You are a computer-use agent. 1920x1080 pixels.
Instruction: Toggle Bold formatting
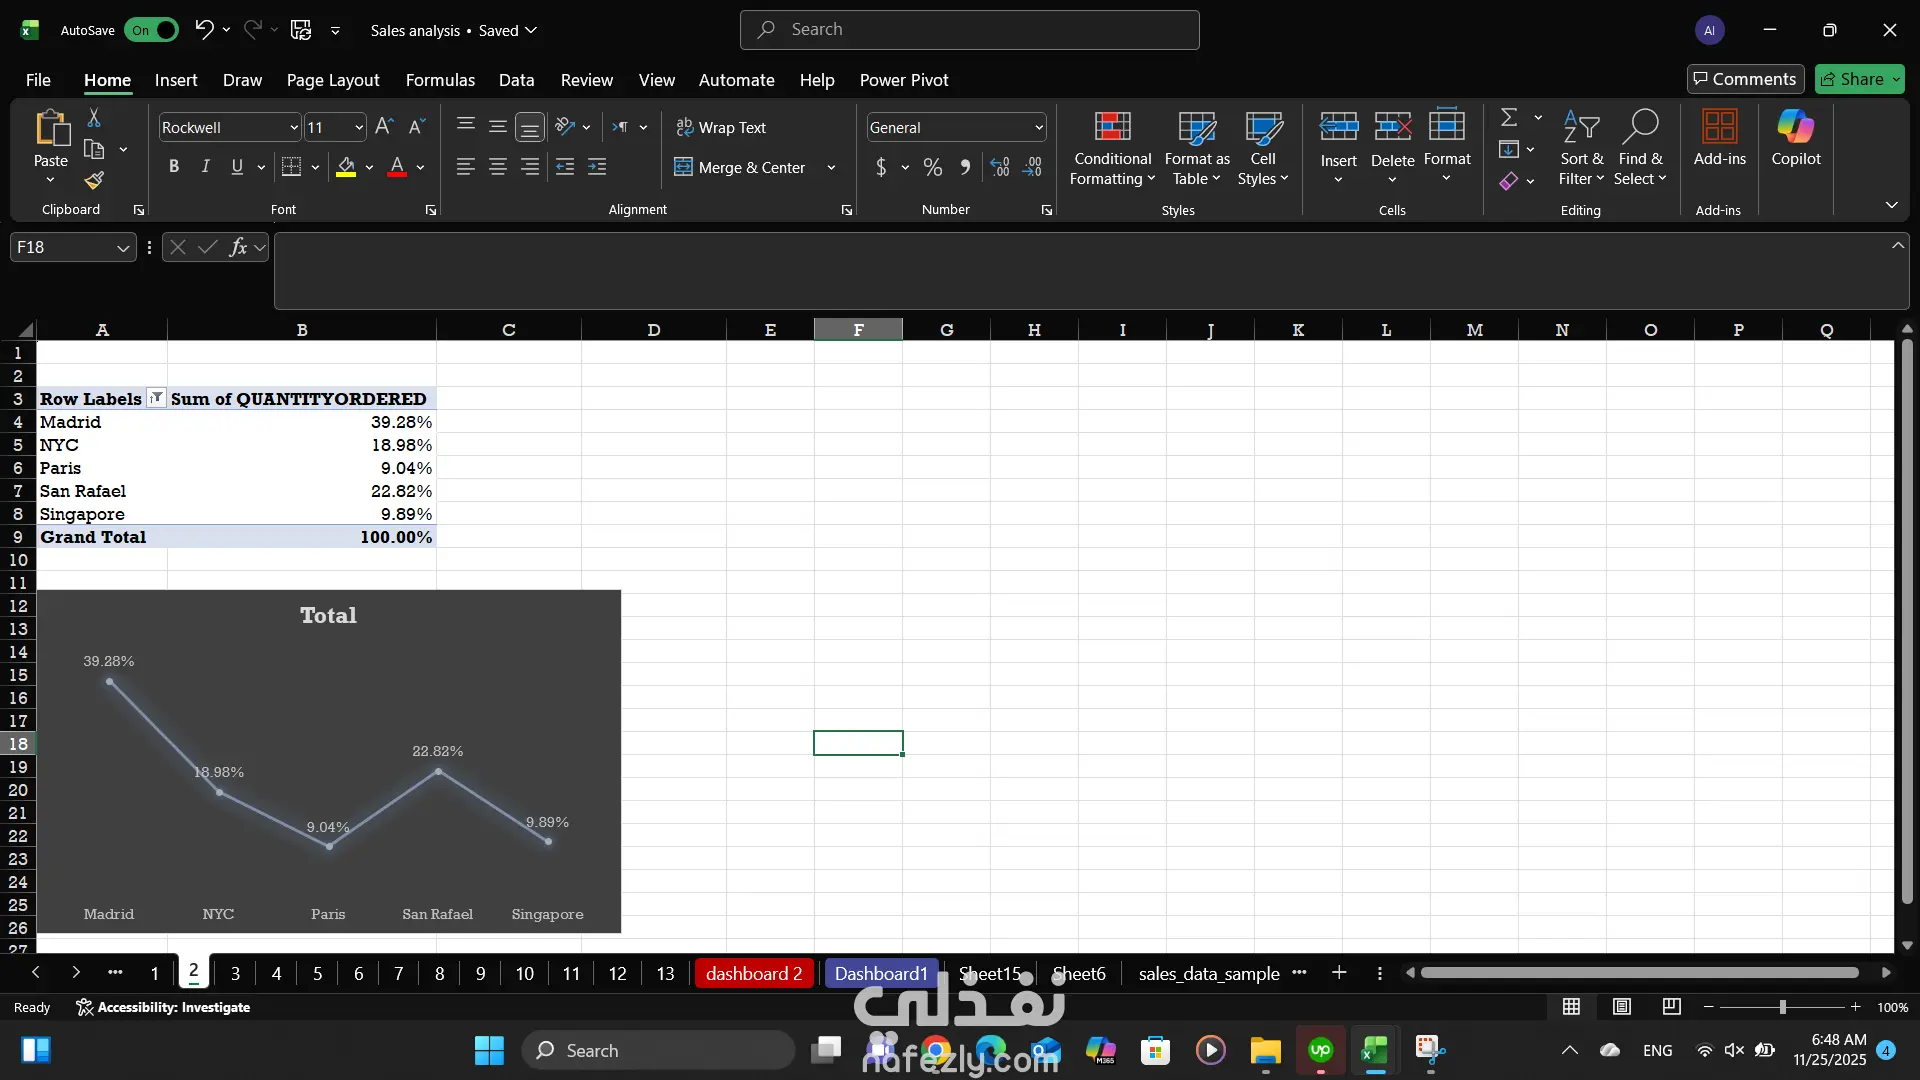click(174, 167)
